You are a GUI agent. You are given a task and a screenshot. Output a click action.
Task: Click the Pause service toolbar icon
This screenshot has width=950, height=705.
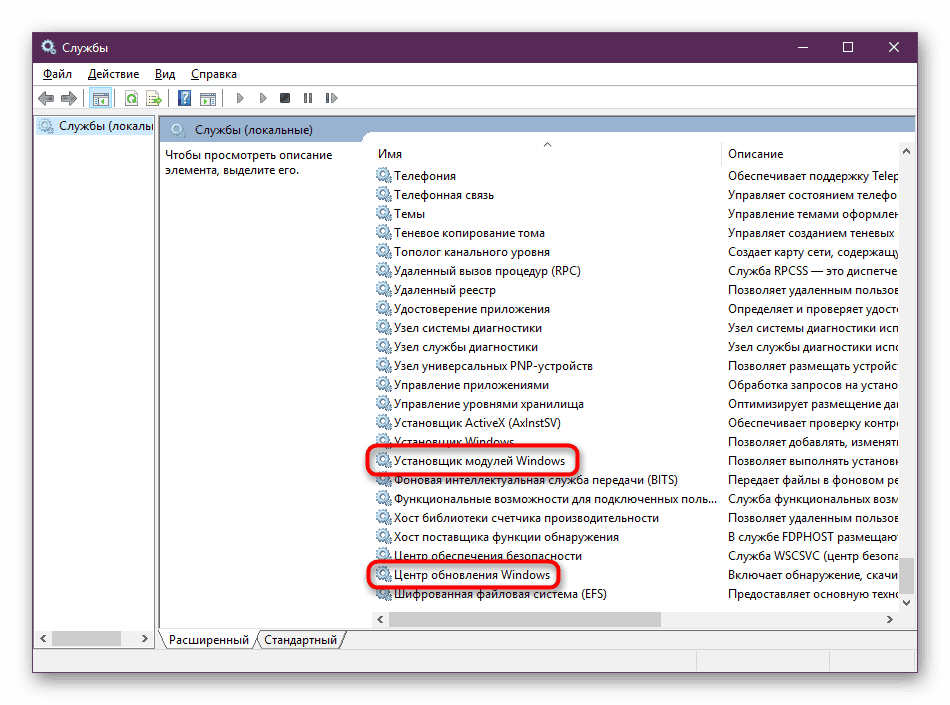(x=308, y=98)
